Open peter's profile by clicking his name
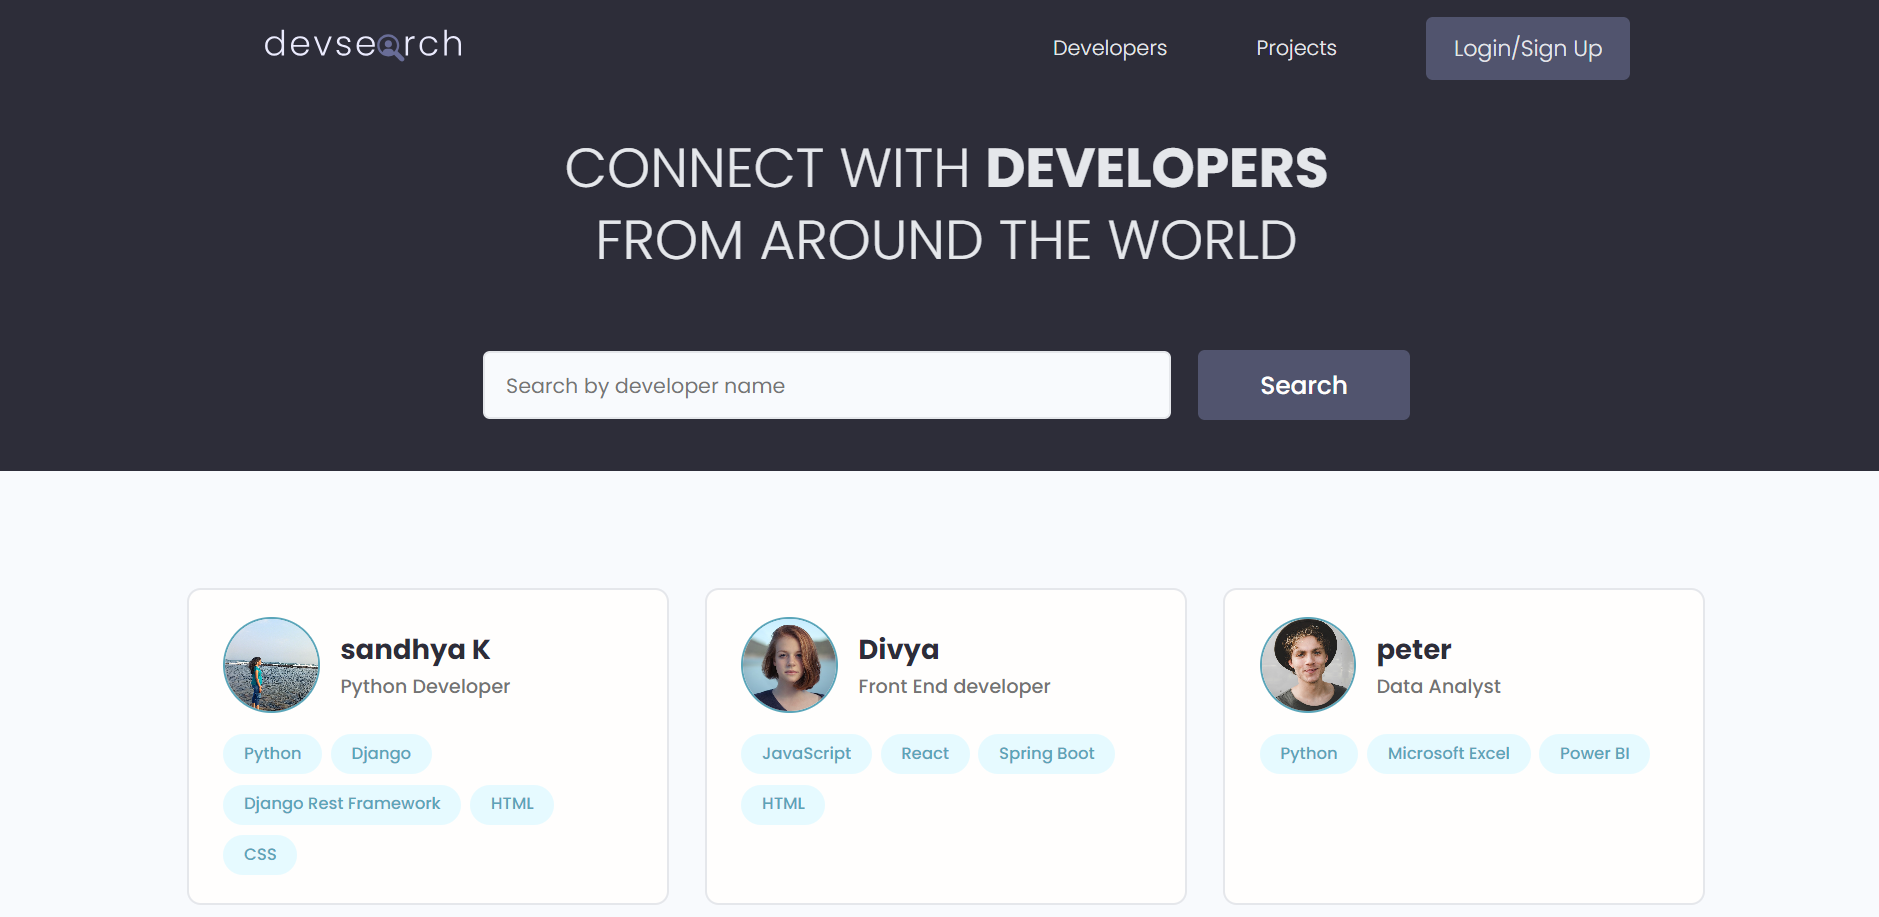This screenshot has height=917, width=1879. tap(1413, 649)
